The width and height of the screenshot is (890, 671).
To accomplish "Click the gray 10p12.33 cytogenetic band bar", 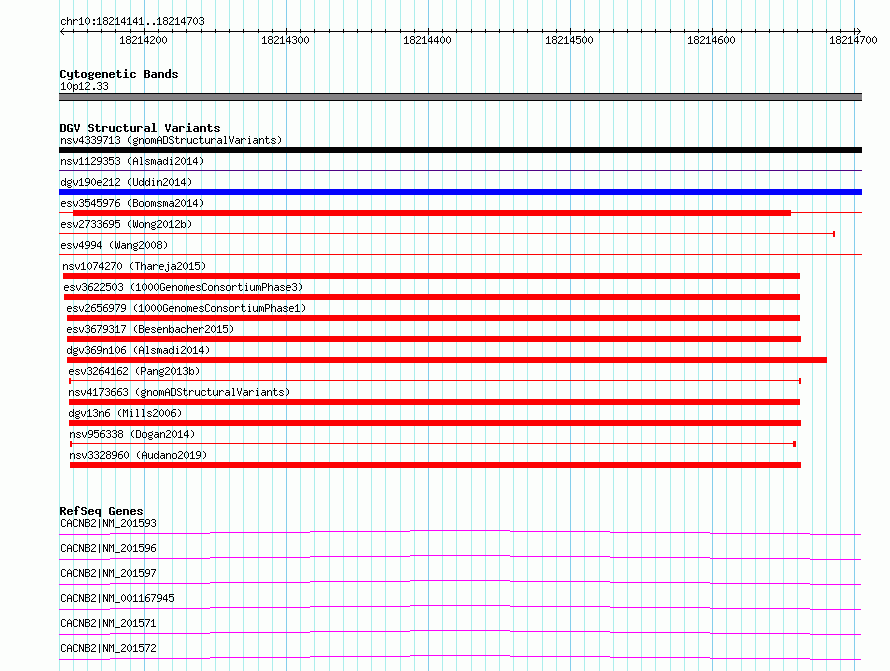I will tap(460, 97).
